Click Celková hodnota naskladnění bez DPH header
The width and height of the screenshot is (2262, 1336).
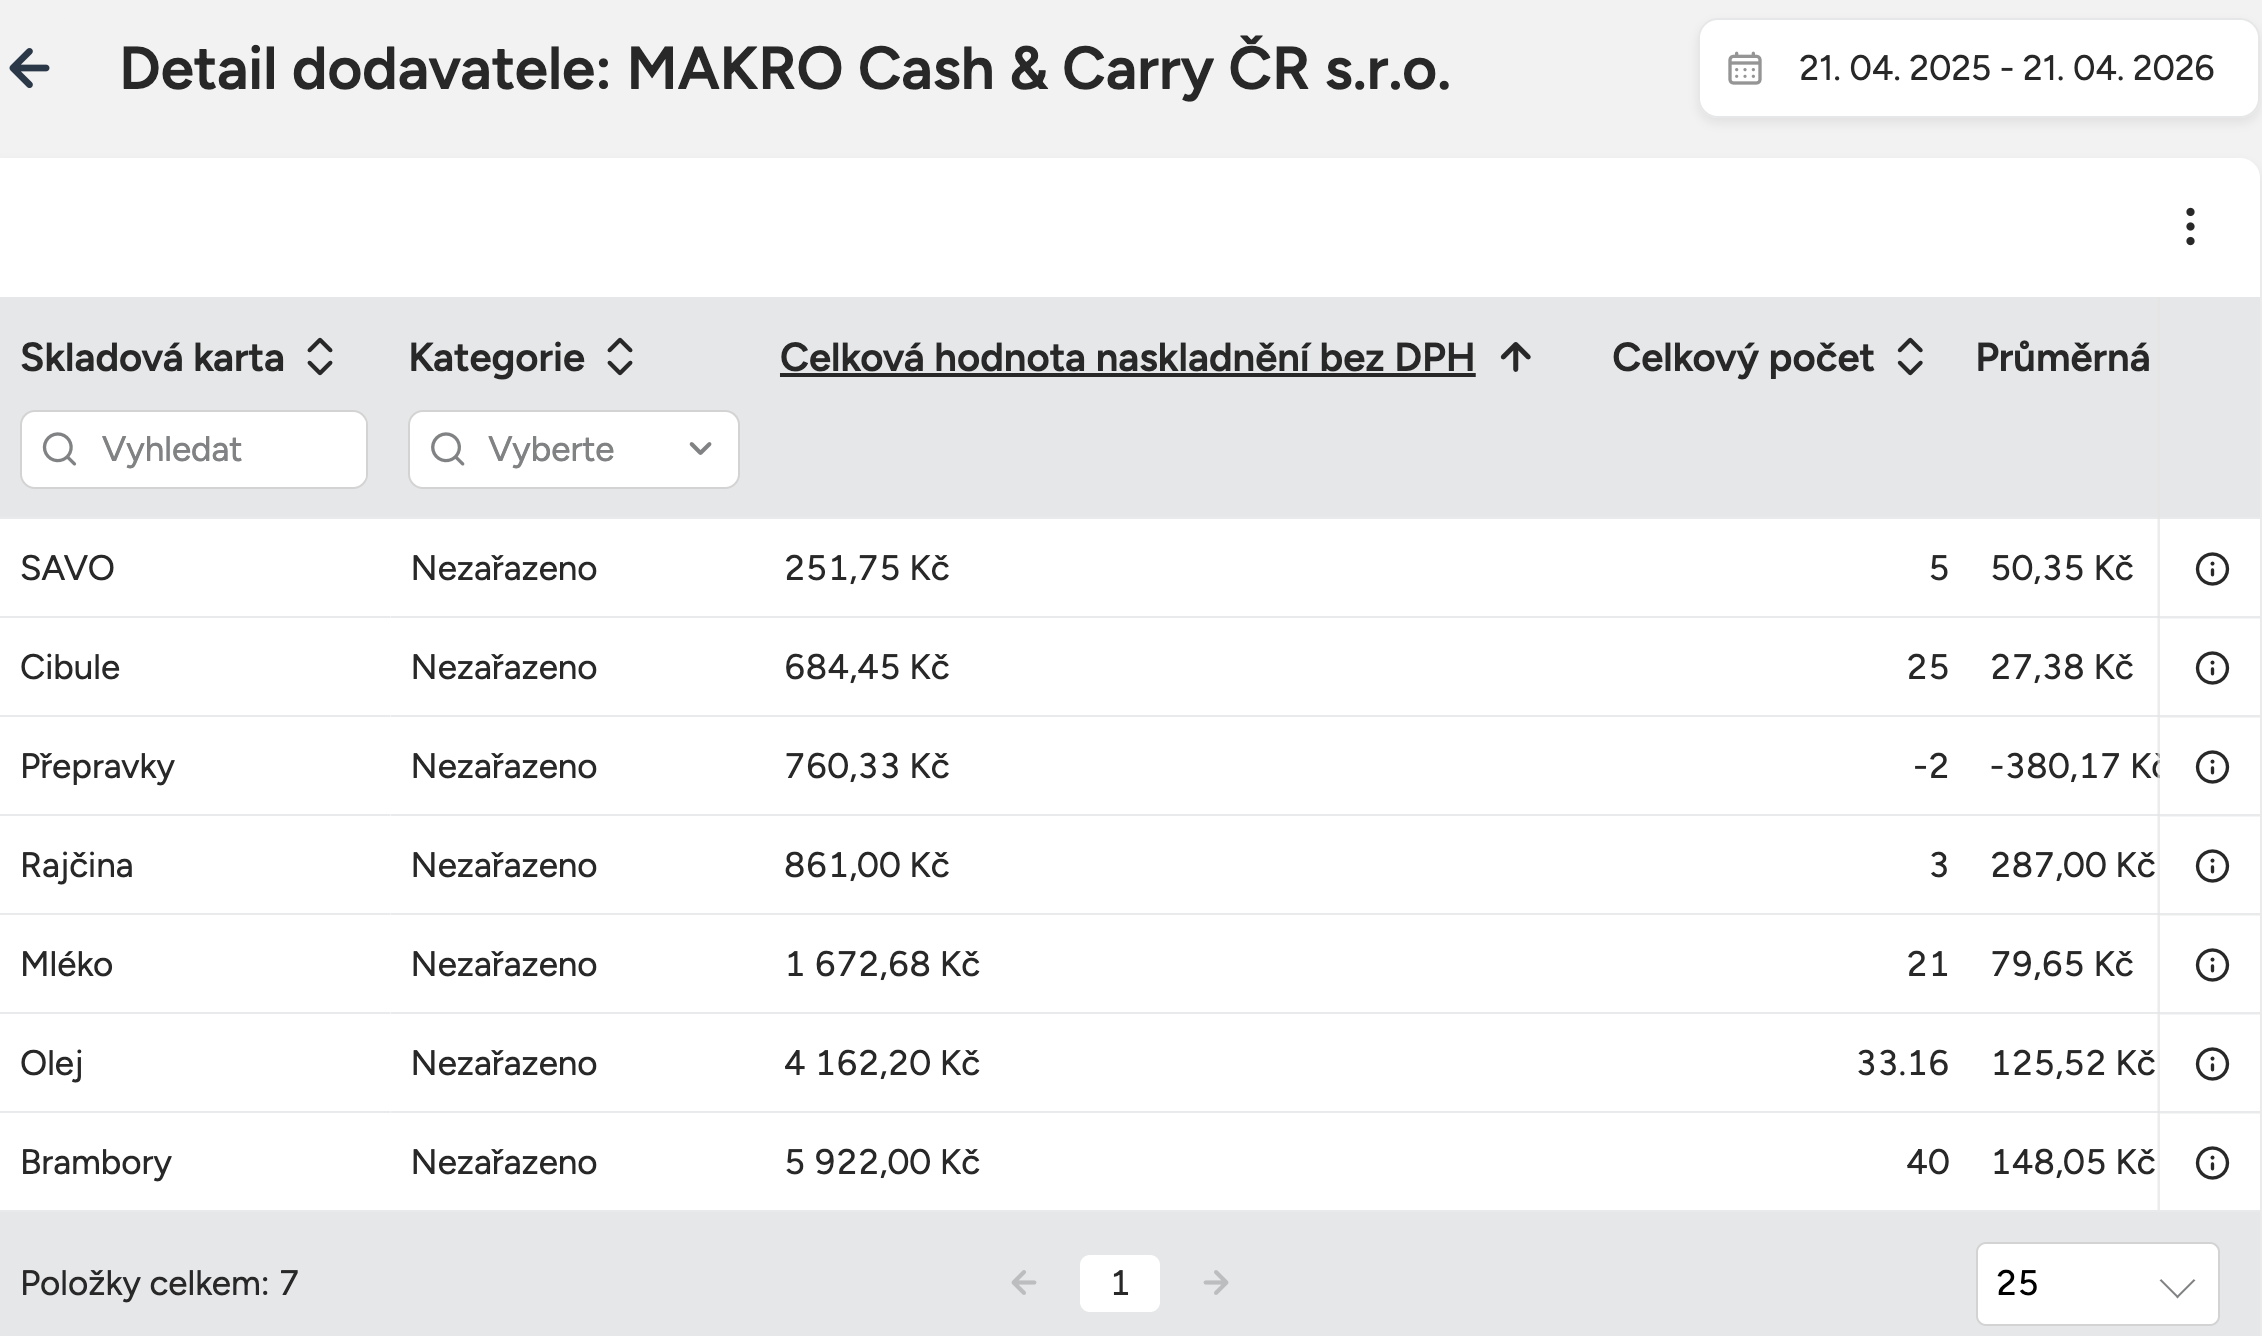coord(1127,358)
